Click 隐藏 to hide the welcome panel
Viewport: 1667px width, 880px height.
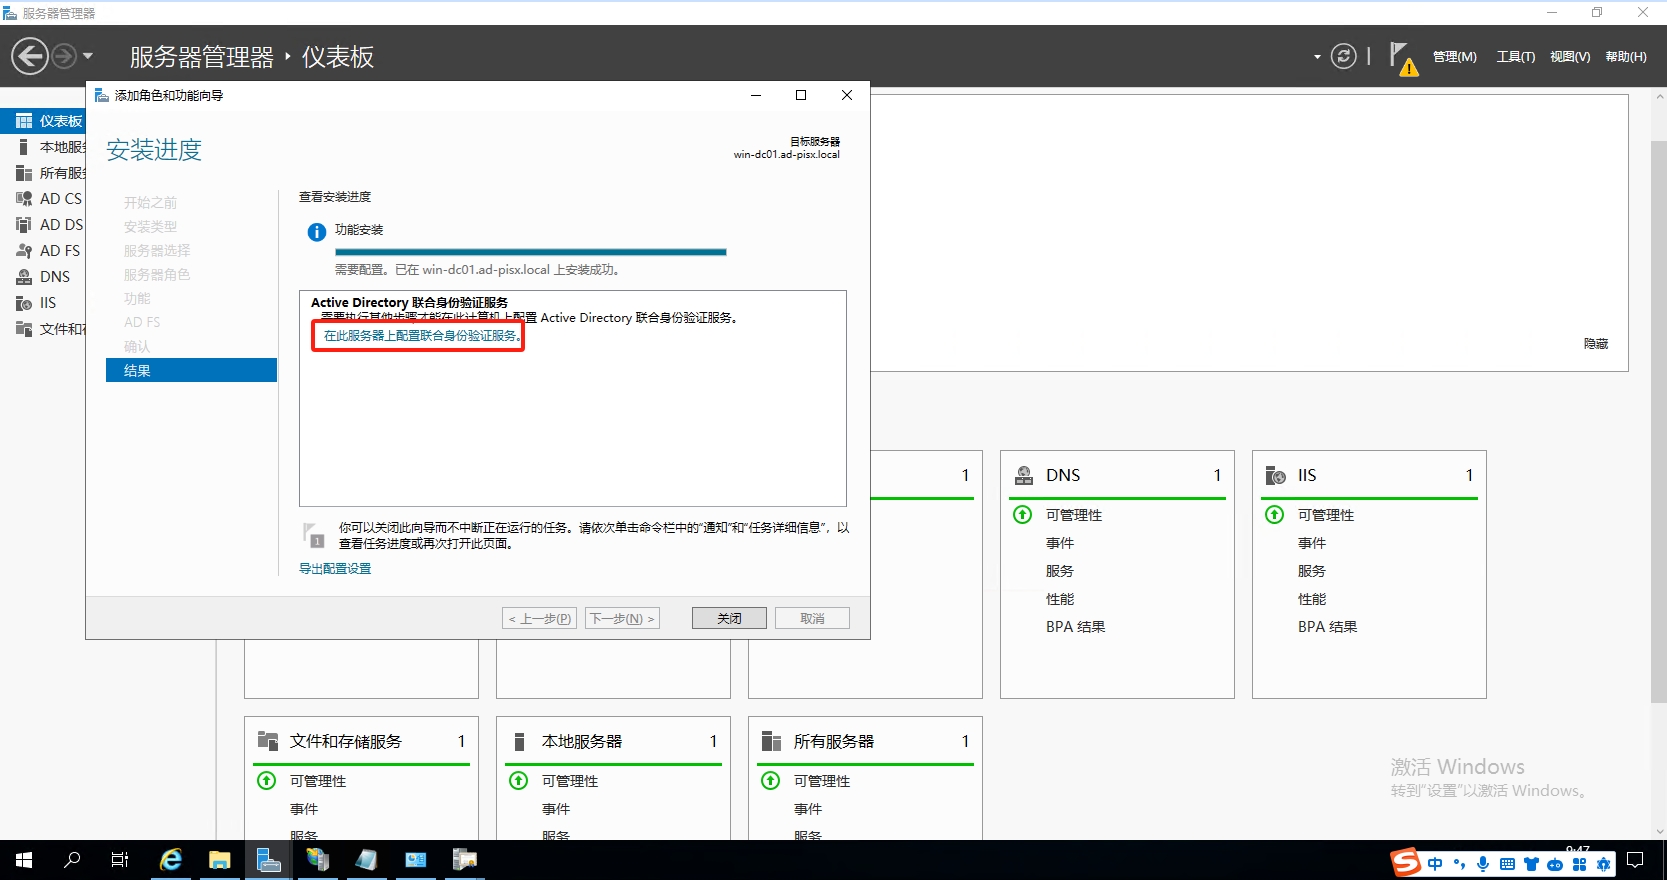[1595, 344]
